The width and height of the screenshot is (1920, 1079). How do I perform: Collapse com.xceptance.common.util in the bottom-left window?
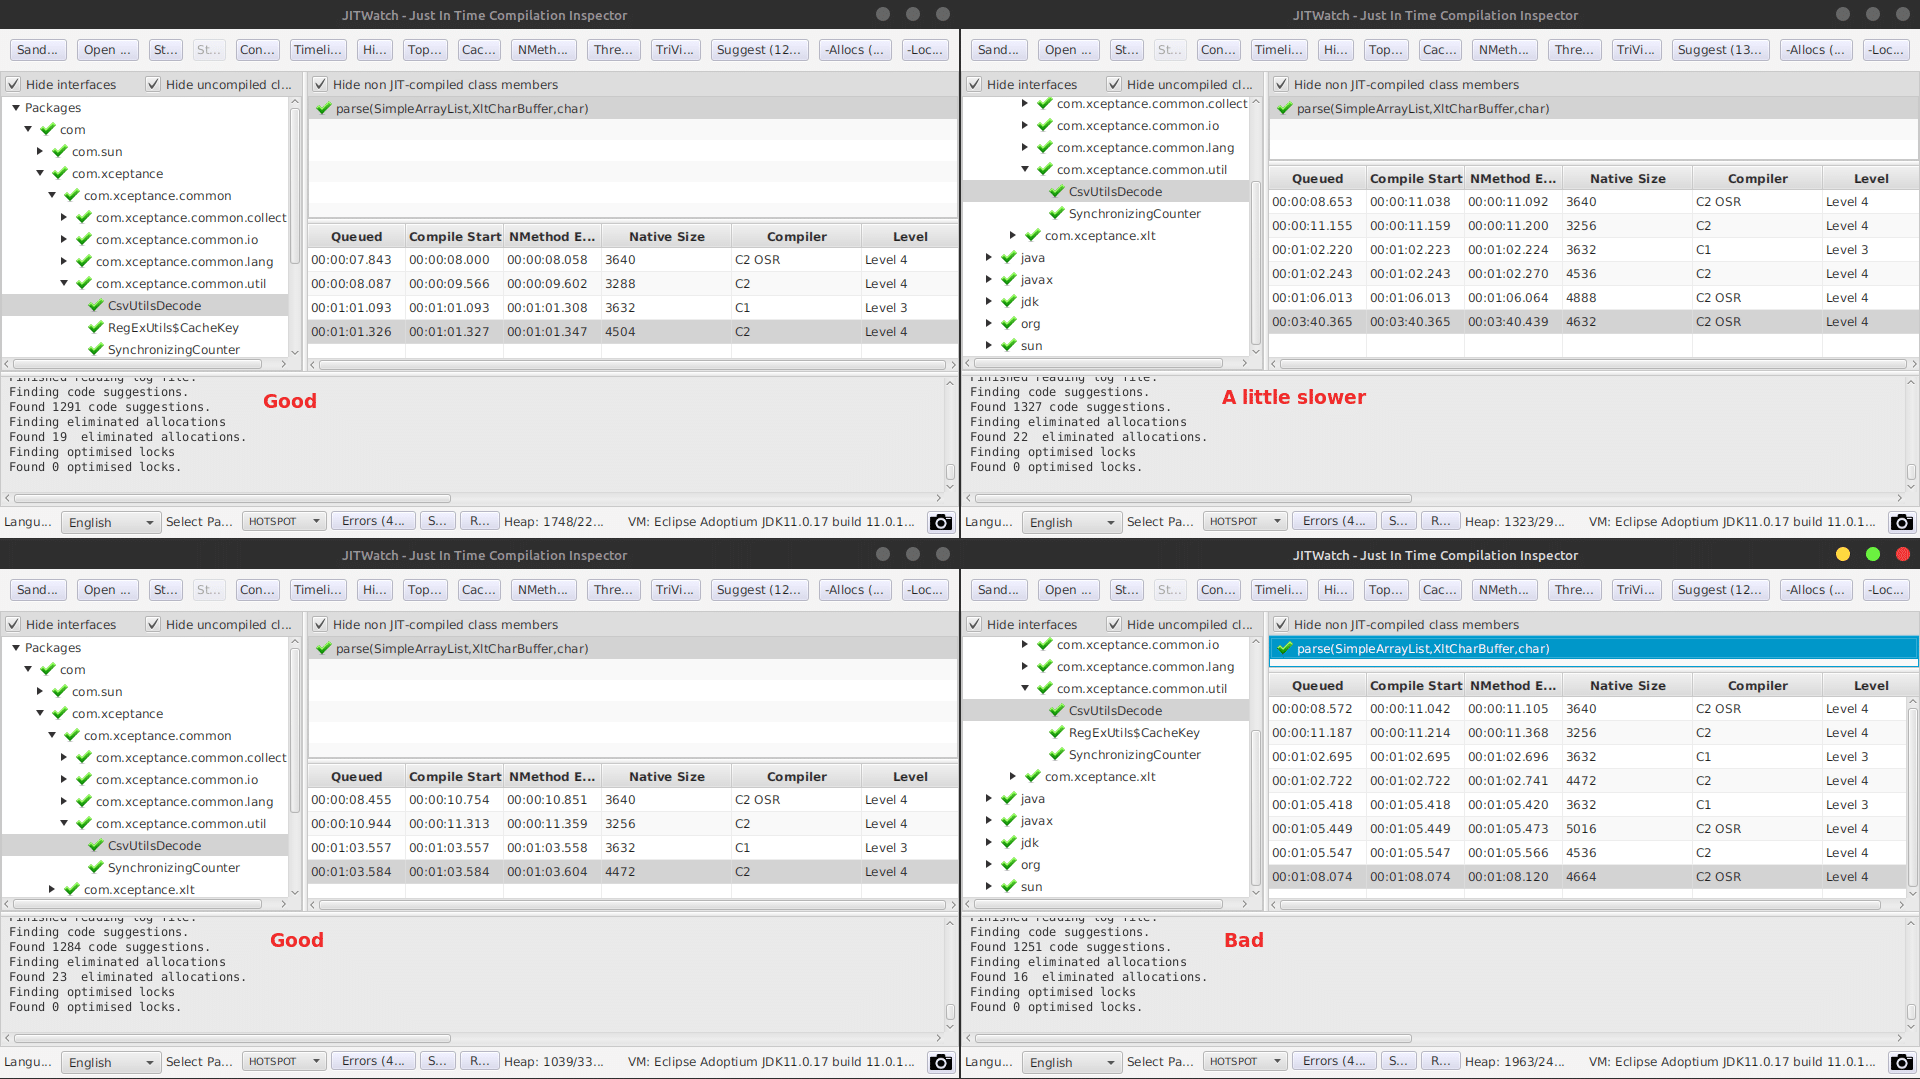[64, 824]
